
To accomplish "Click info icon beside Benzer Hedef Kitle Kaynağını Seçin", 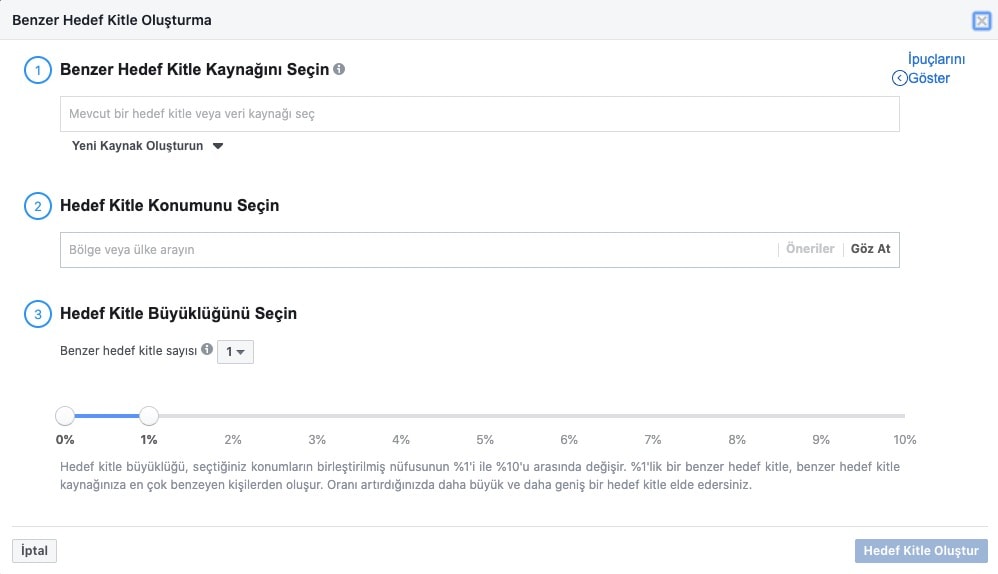I will 339,69.
